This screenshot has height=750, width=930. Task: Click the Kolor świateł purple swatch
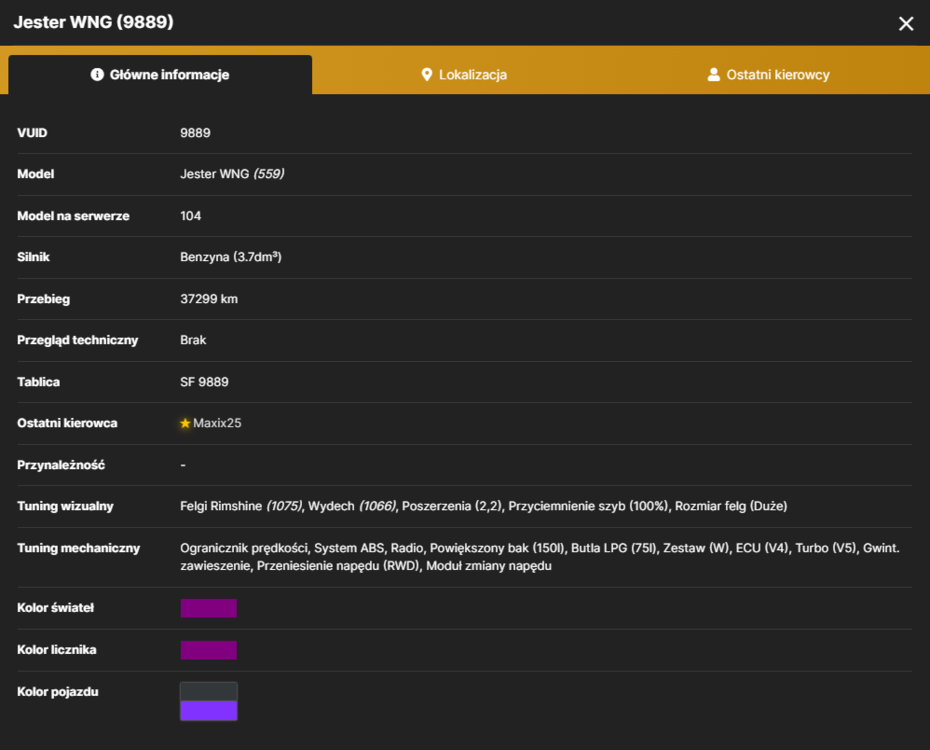[209, 608]
